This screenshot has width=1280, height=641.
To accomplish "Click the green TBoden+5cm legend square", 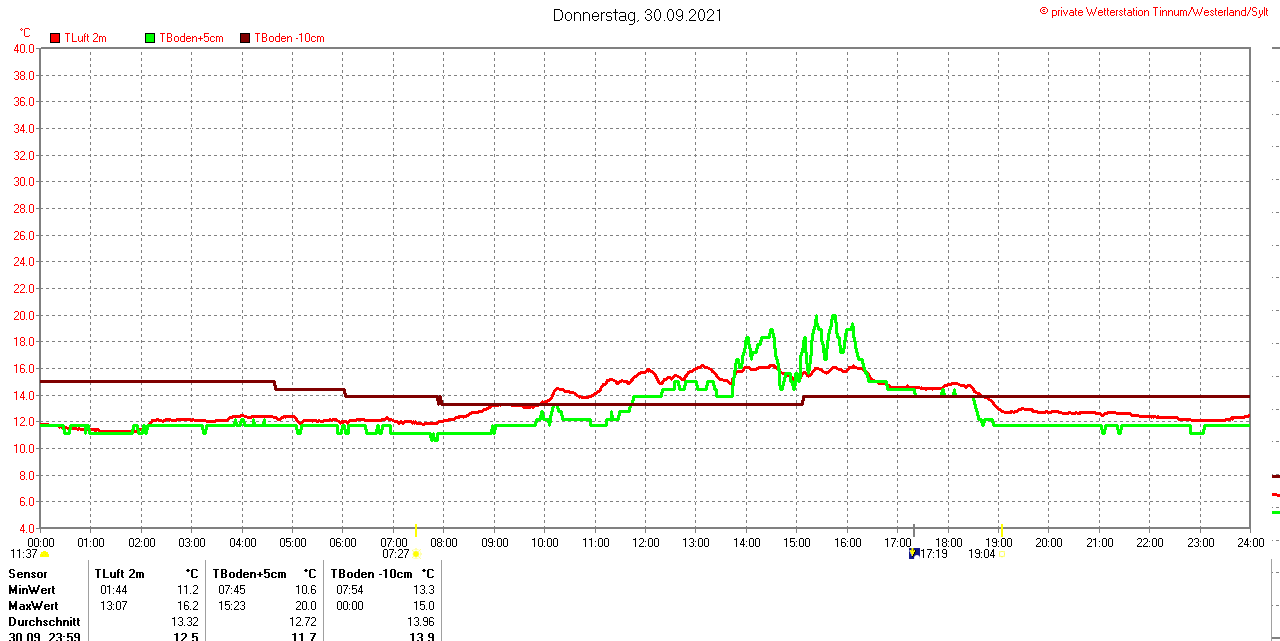I will (150, 38).
